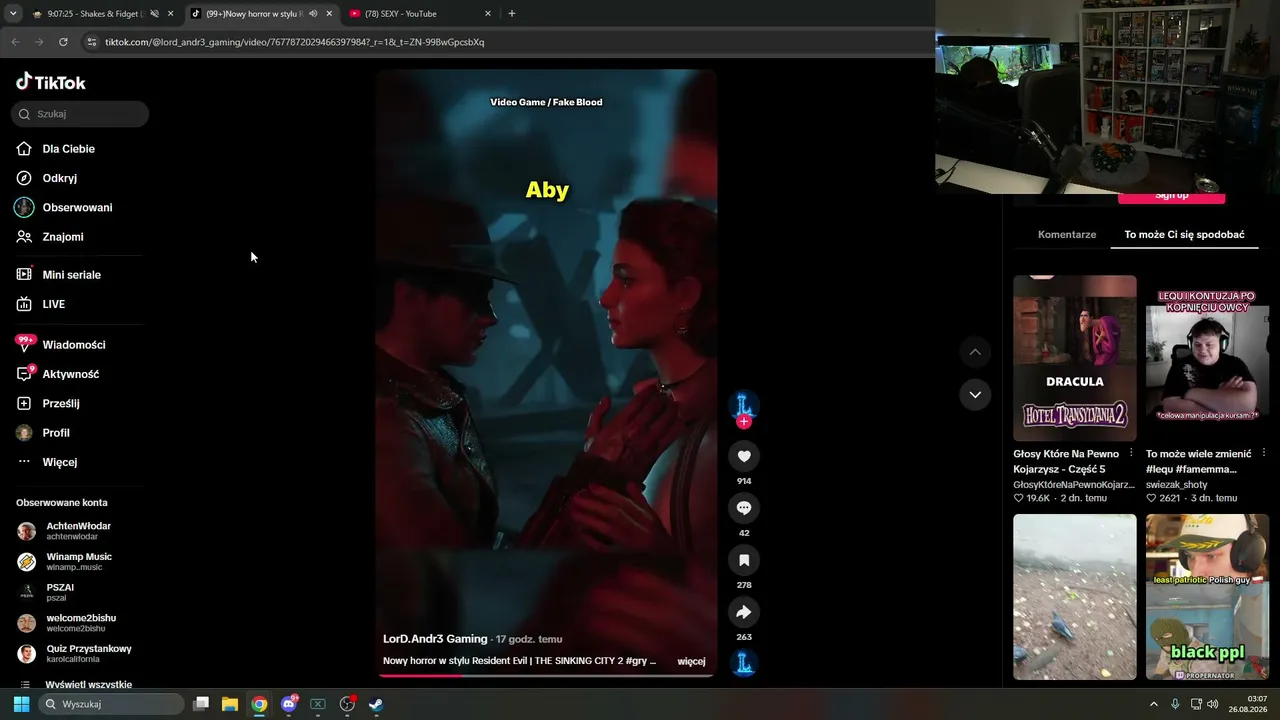Screen dimensions: 1280x720
Task: Open options for To może wiele zmienić video
Action: pyautogui.click(x=1264, y=453)
